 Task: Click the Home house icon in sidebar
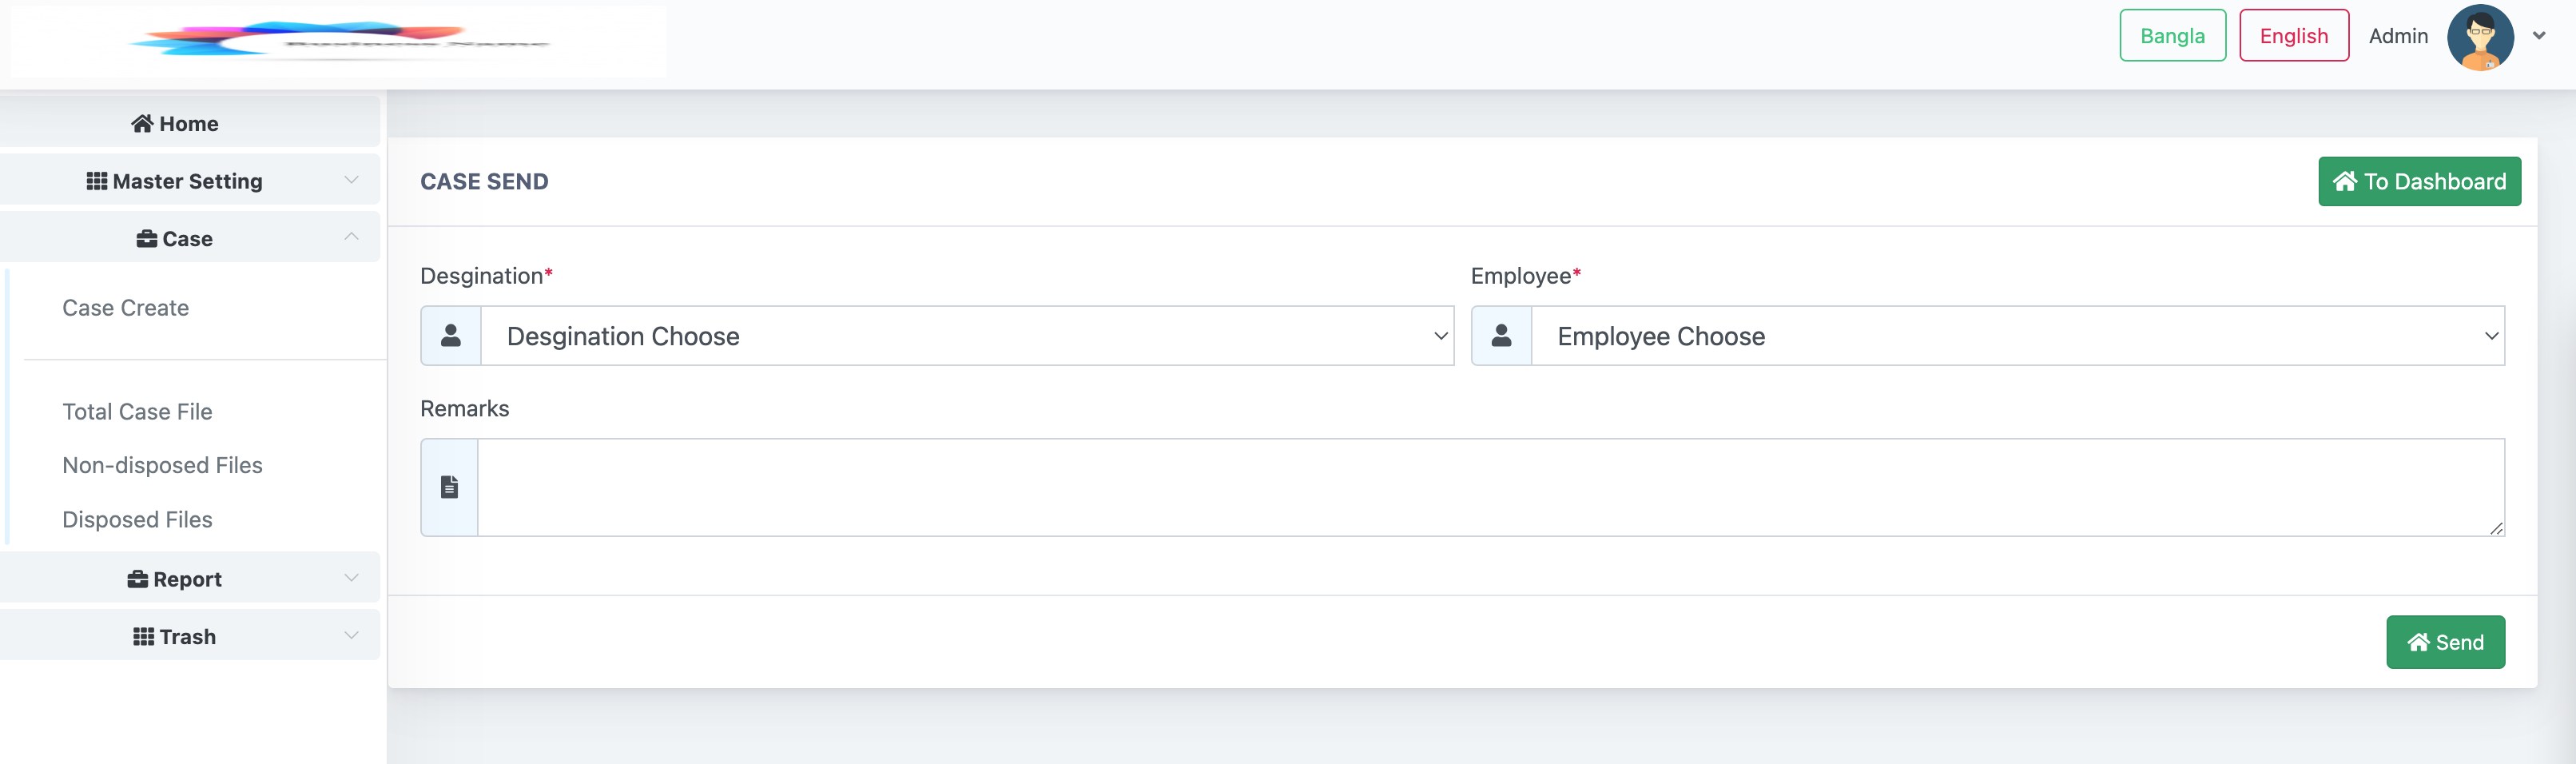click(x=142, y=123)
